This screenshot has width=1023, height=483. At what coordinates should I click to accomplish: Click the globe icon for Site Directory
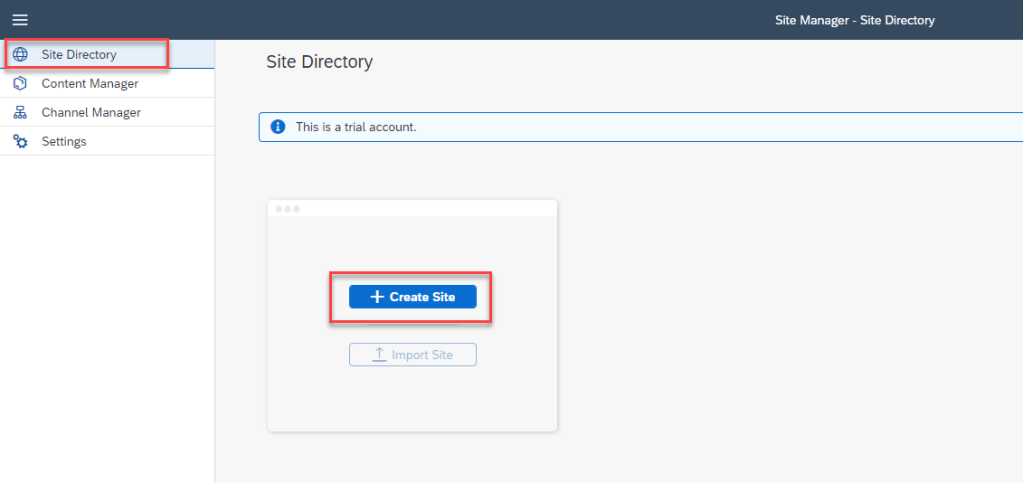pos(20,55)
